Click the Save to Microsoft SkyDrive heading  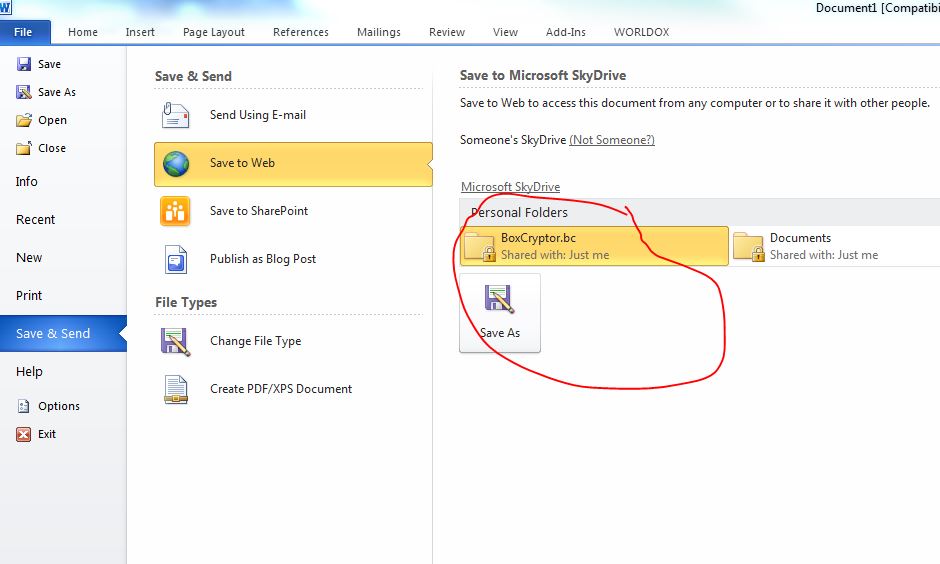[543, 76]
